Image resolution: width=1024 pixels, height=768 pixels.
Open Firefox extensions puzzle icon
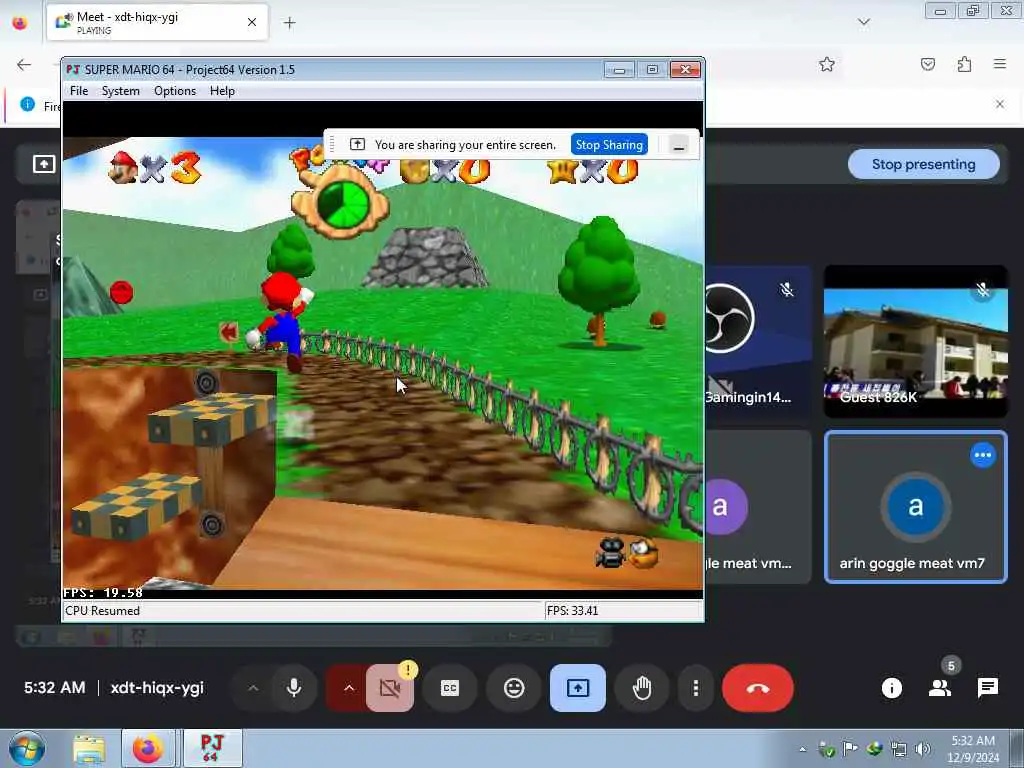pos(964,64)
